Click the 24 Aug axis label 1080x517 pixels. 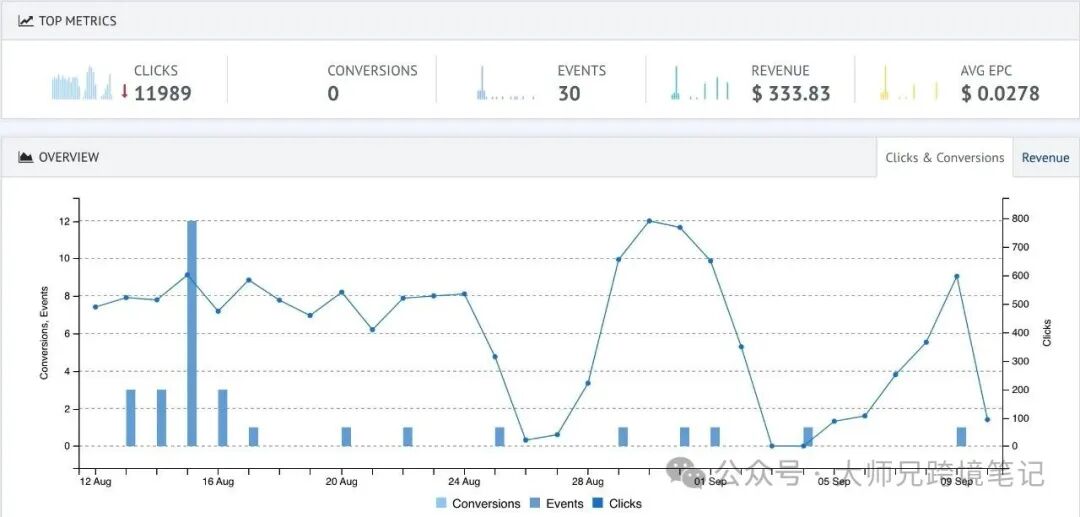[x=464, y=481]
